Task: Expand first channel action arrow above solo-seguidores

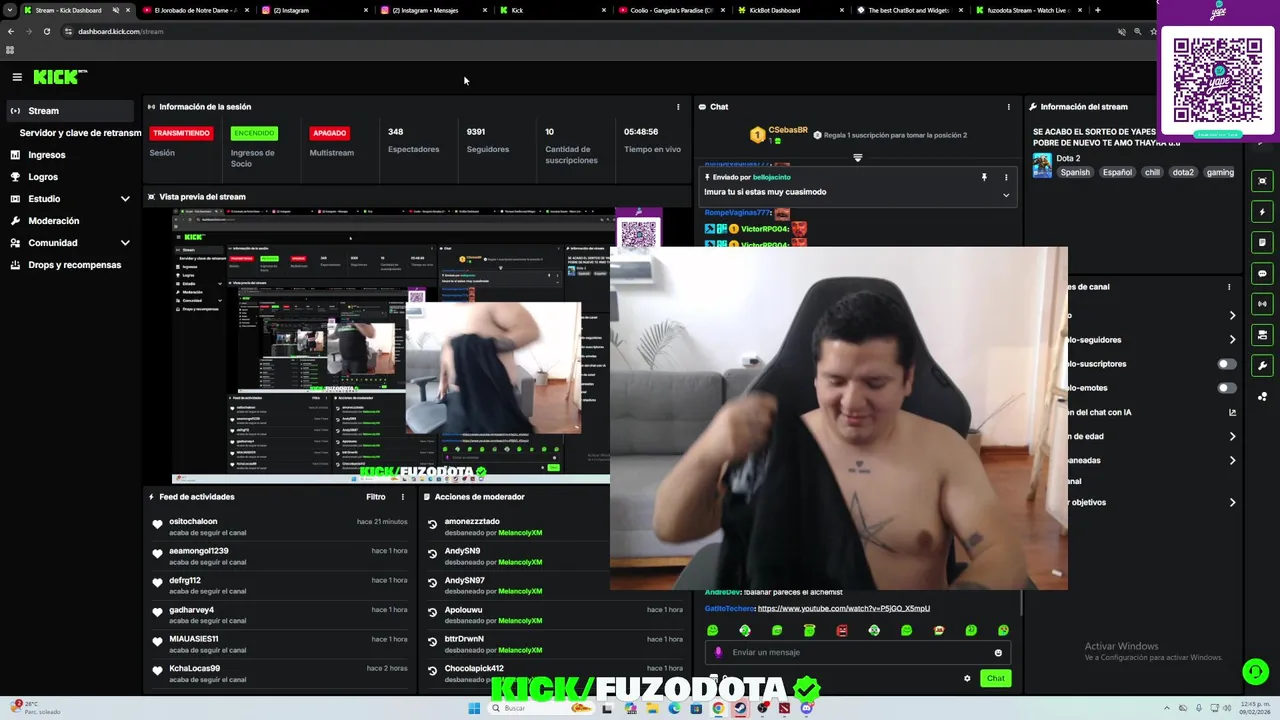Action: click(1232, 315)
